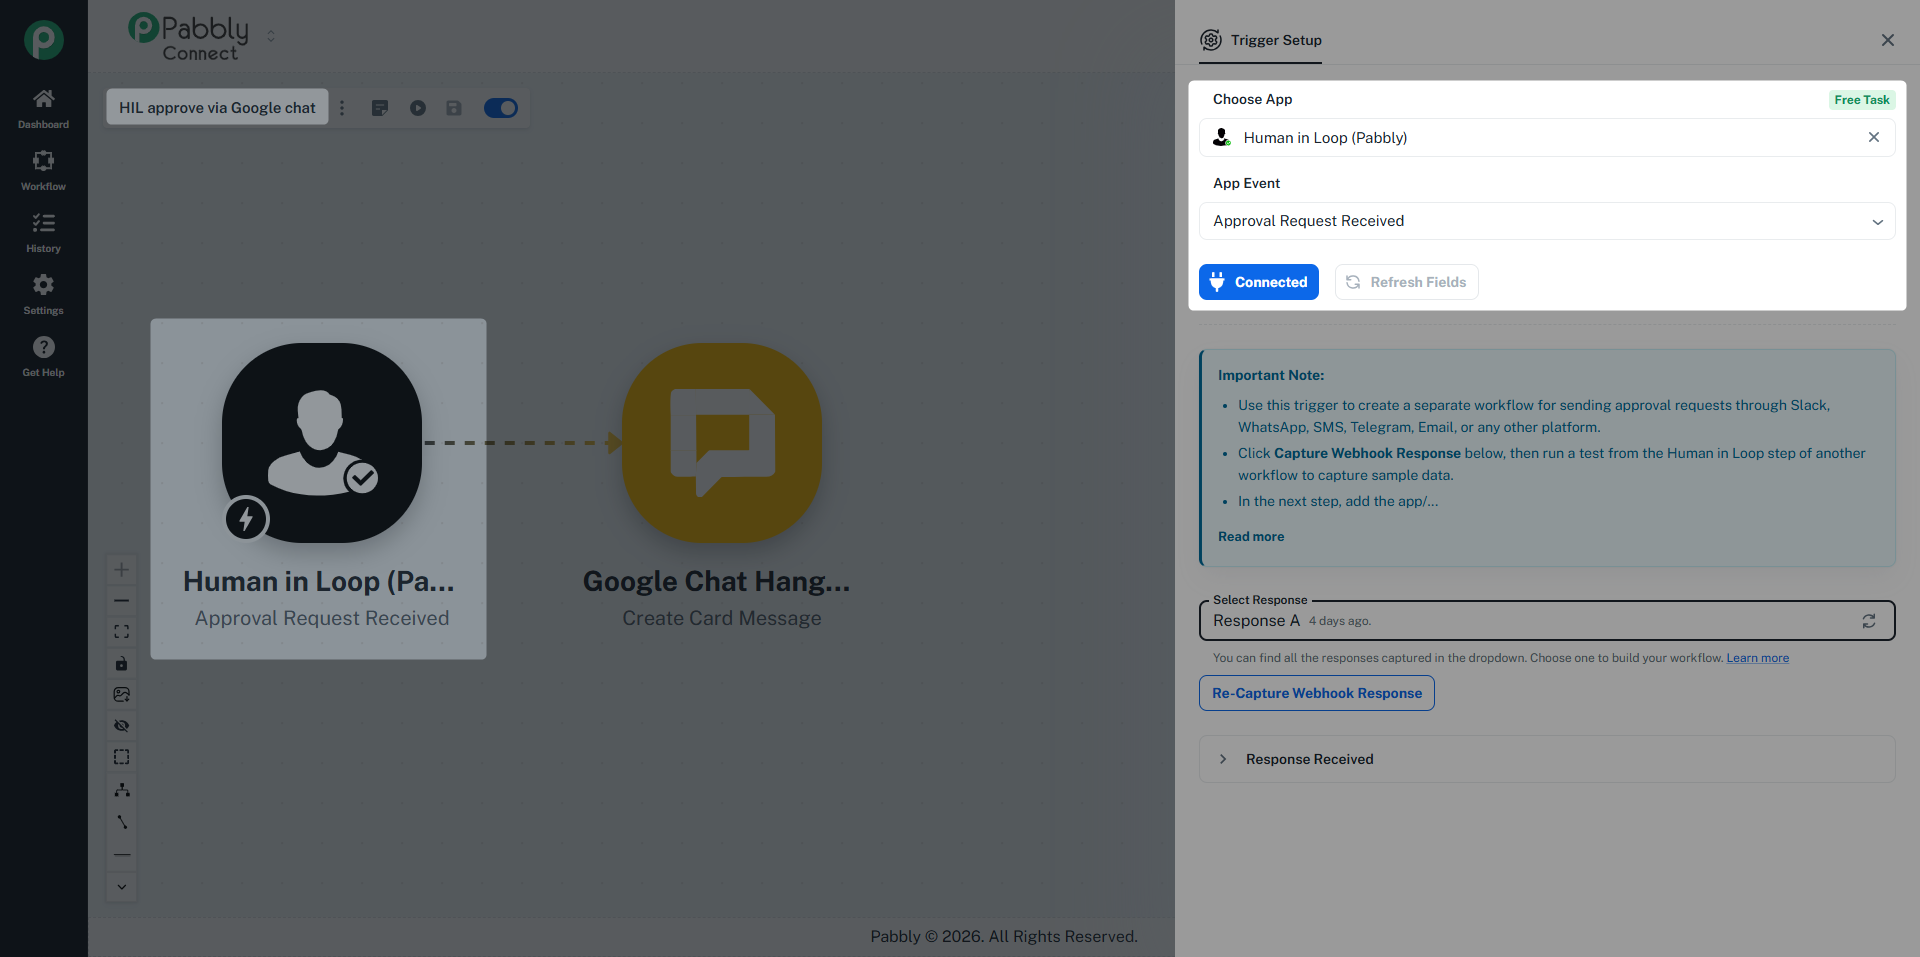
Task: Open the workflow notes icon
Action: 380,108
